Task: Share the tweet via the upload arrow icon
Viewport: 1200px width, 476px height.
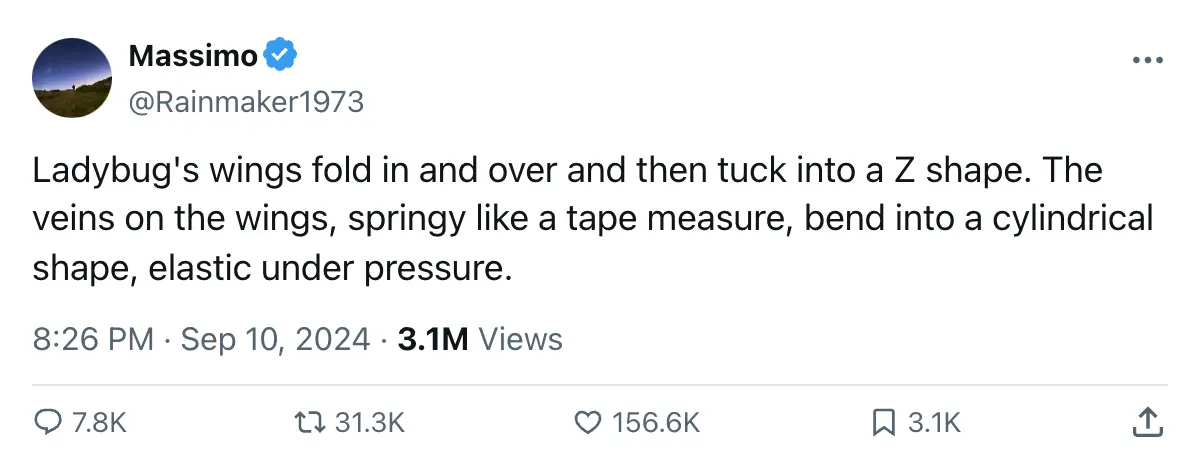Action: coord(1146,422)
